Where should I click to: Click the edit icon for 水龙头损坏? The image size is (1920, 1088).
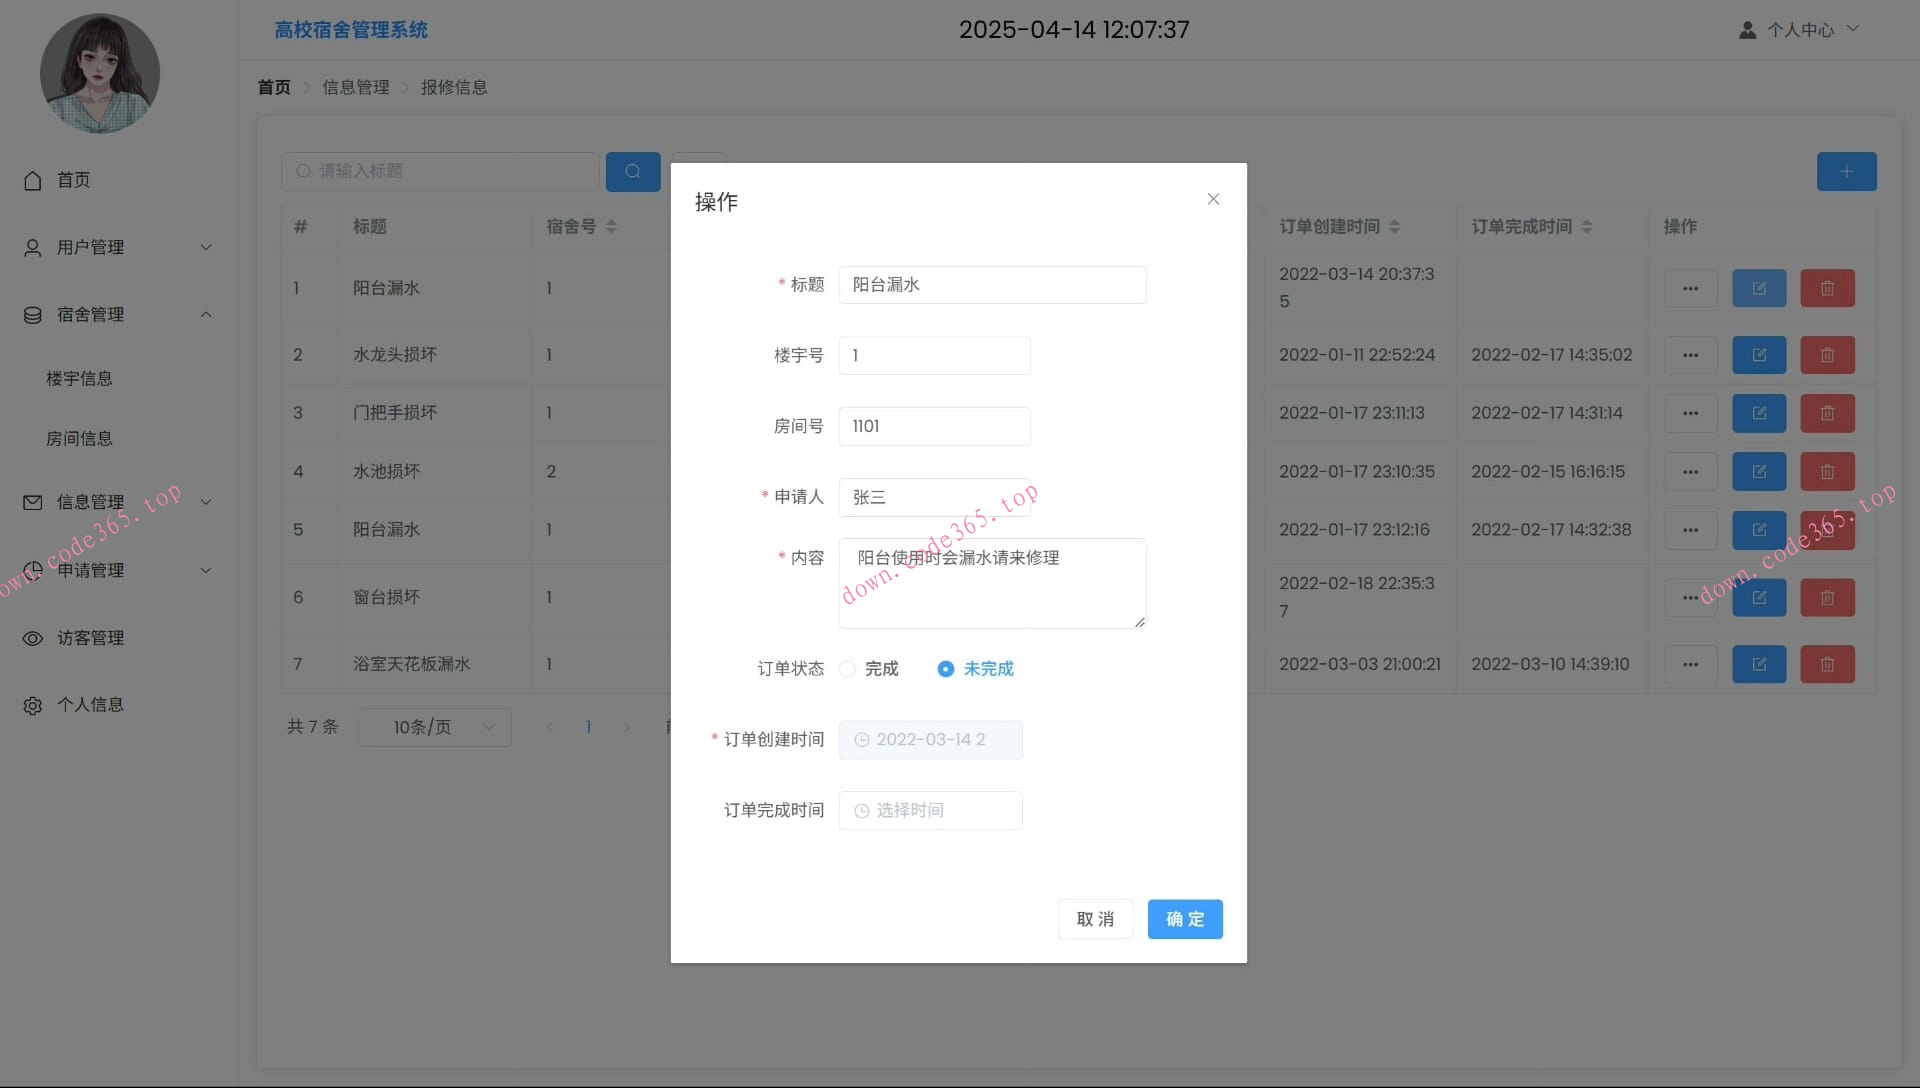[x=1758, y=354]
